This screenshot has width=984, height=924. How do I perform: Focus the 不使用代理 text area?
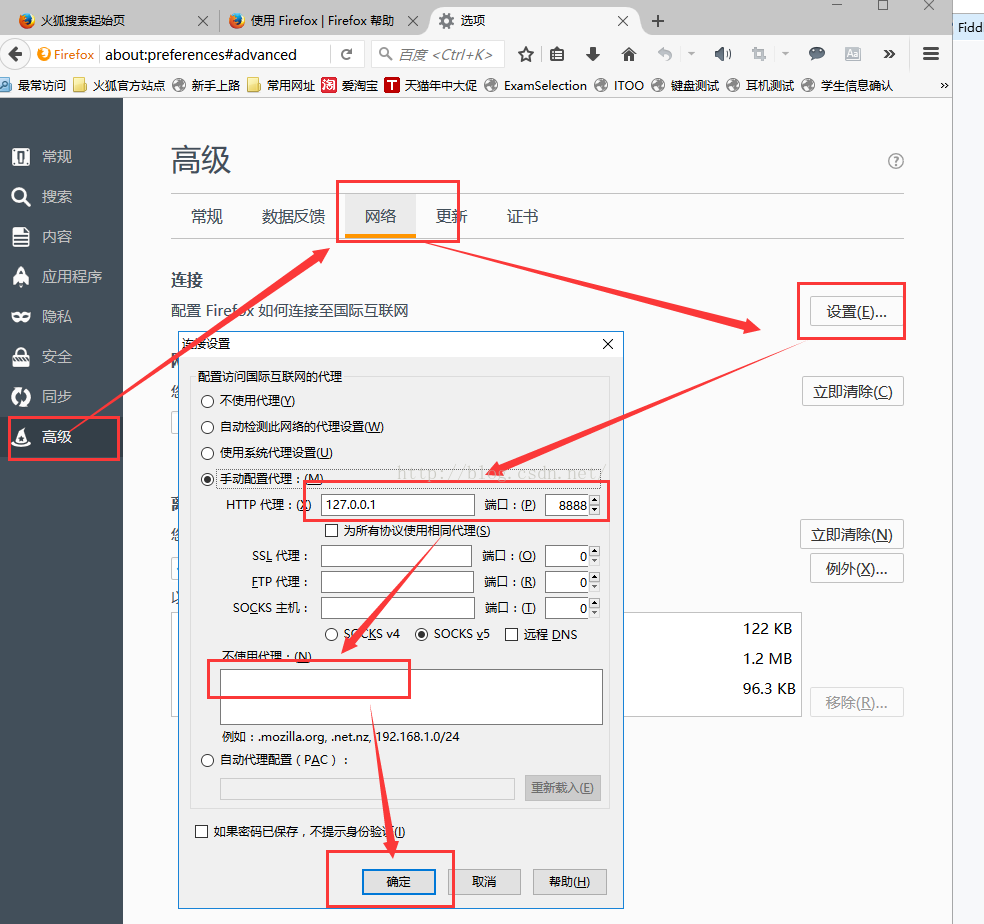(411, 697)
